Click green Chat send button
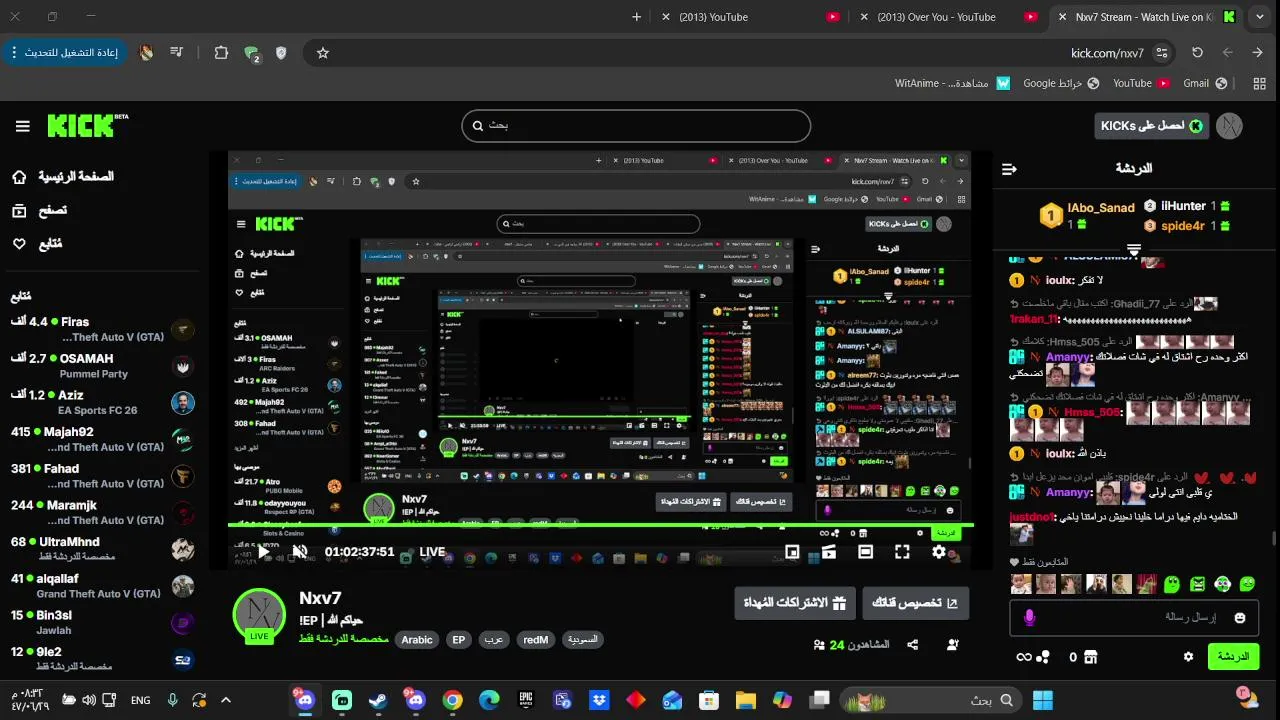This screenshot has height=720, width=1280. pyautogui.click(x=1233, y=657)
